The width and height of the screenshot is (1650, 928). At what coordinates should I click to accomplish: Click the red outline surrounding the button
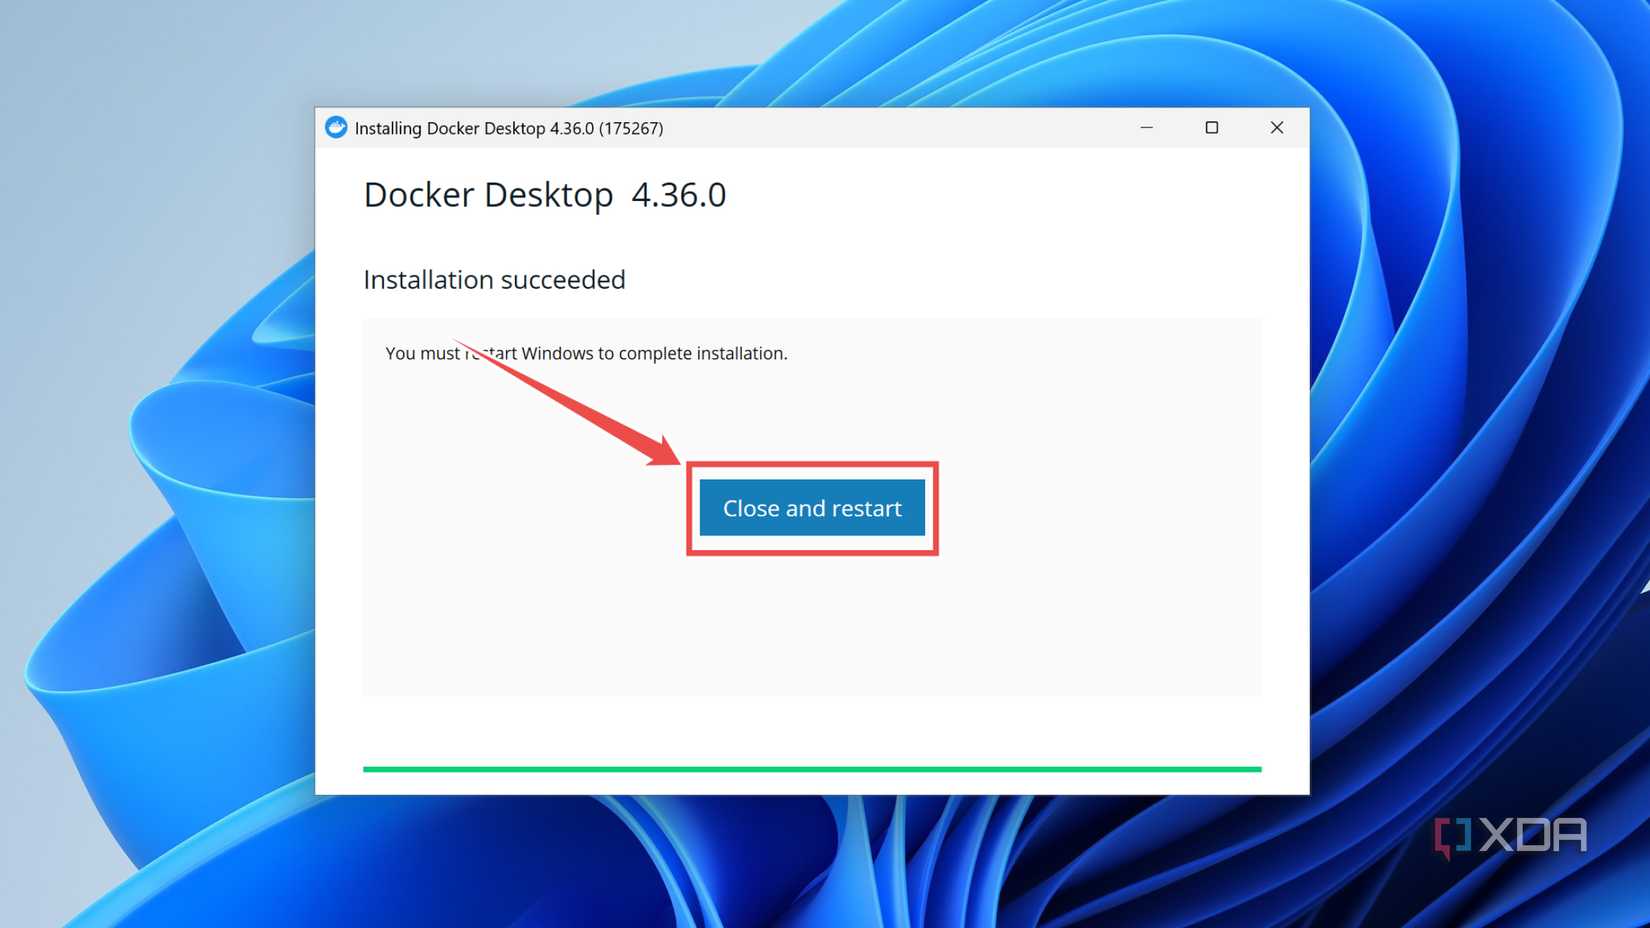(812, 462)
